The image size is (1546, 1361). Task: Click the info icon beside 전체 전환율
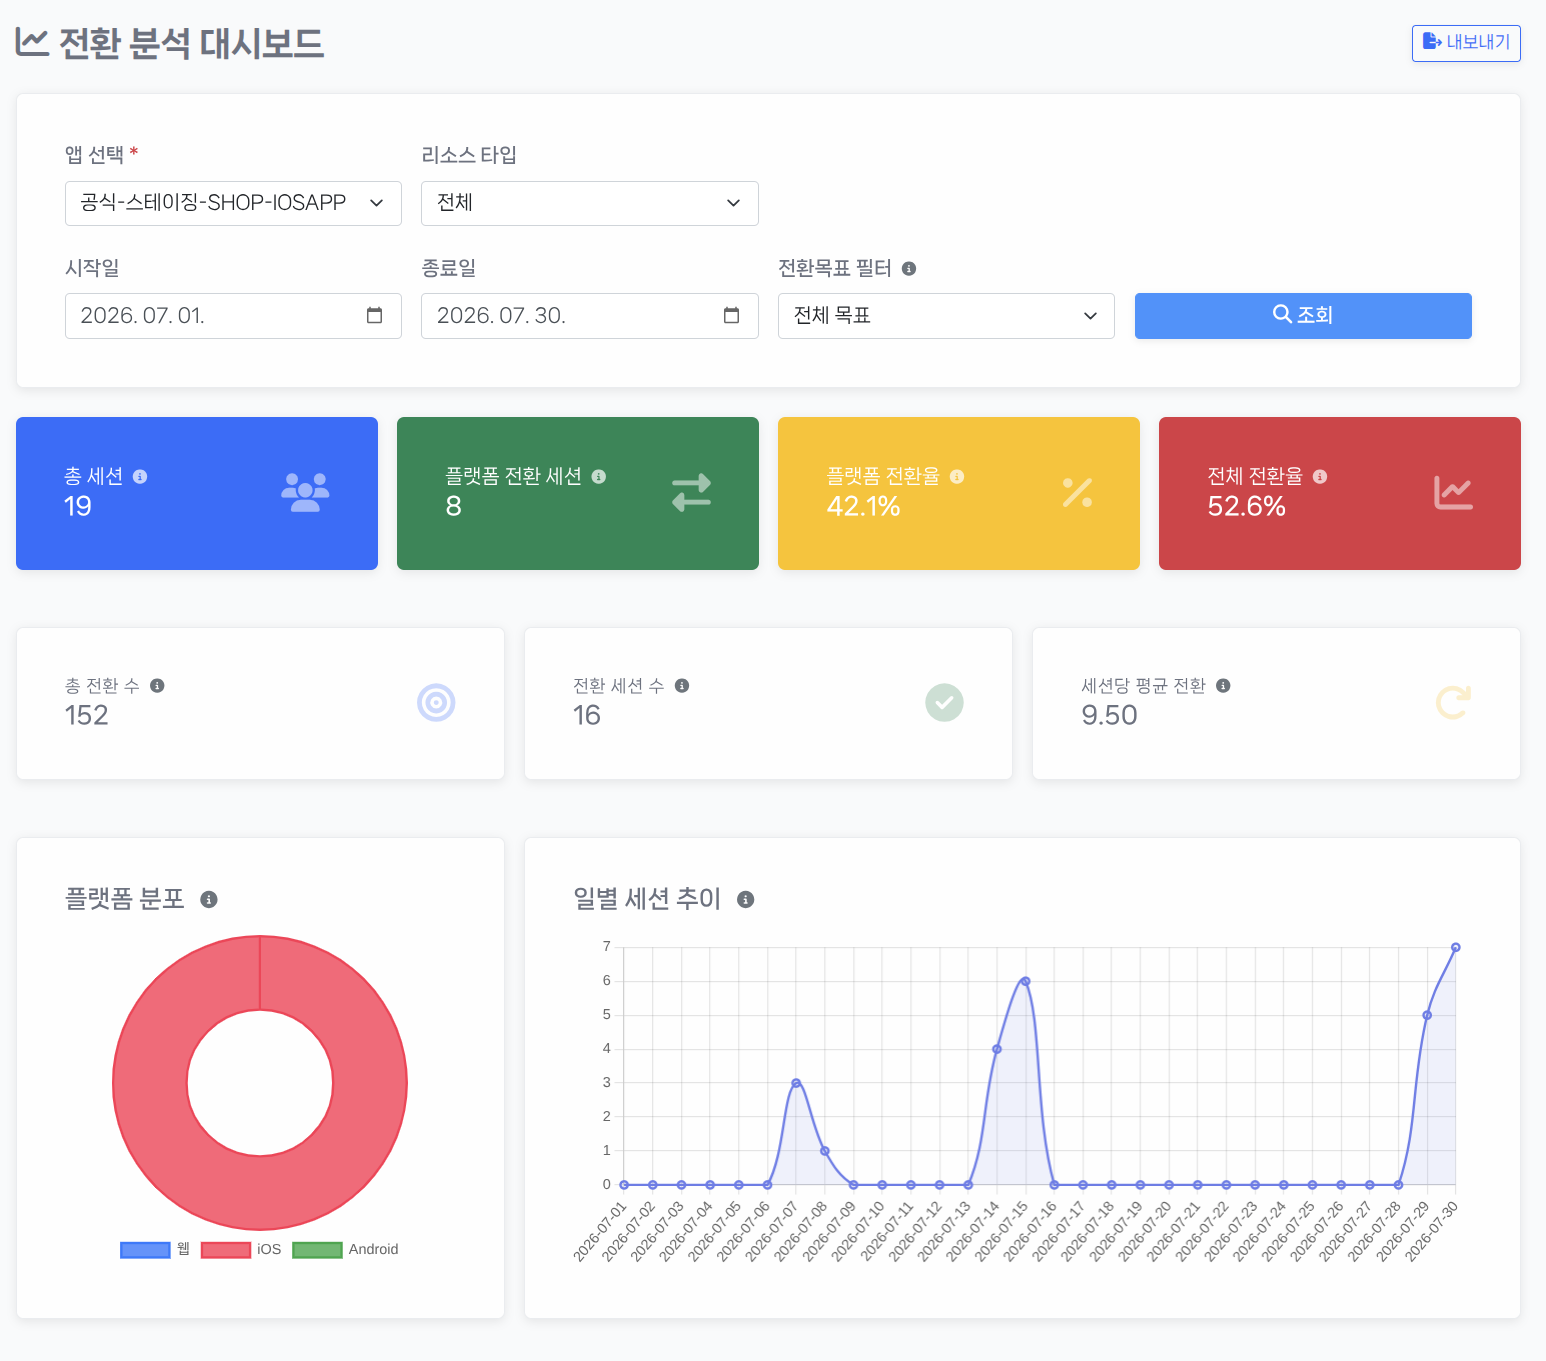pos(1320,477)
